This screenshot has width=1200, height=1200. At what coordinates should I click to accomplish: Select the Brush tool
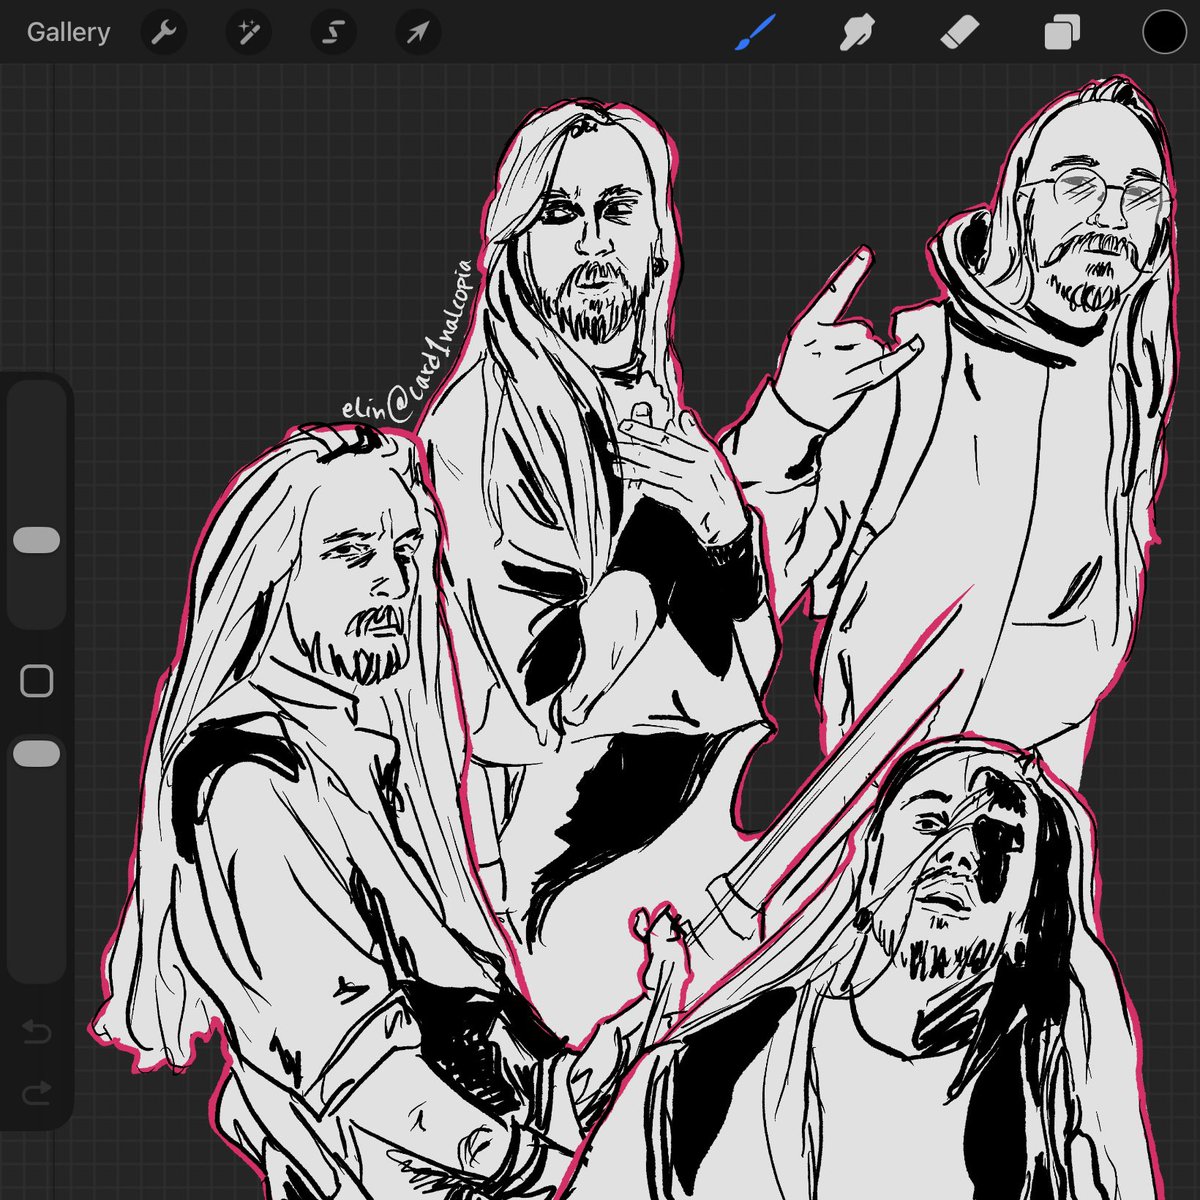755,33
